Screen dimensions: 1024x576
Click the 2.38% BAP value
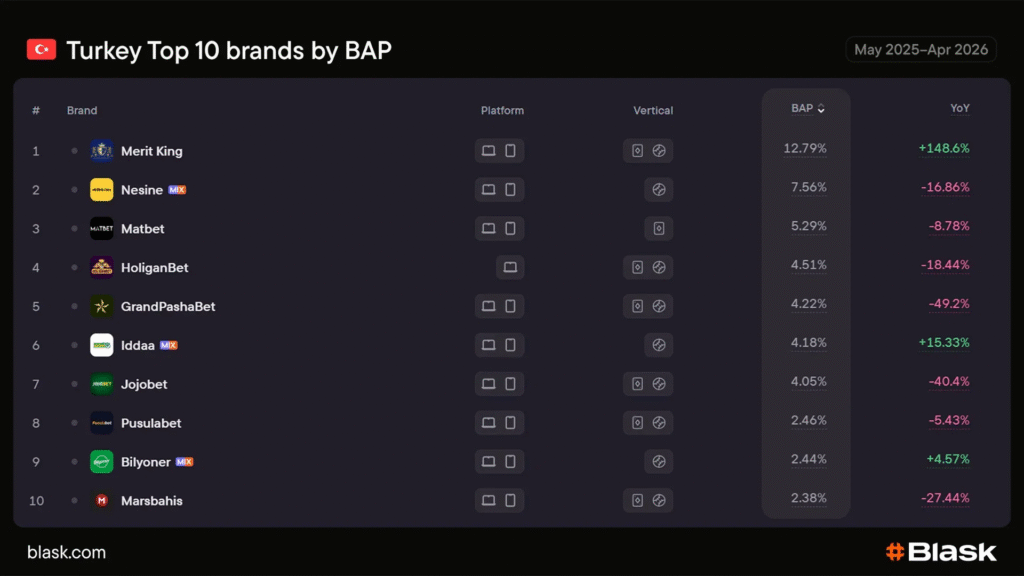(808, 498)
